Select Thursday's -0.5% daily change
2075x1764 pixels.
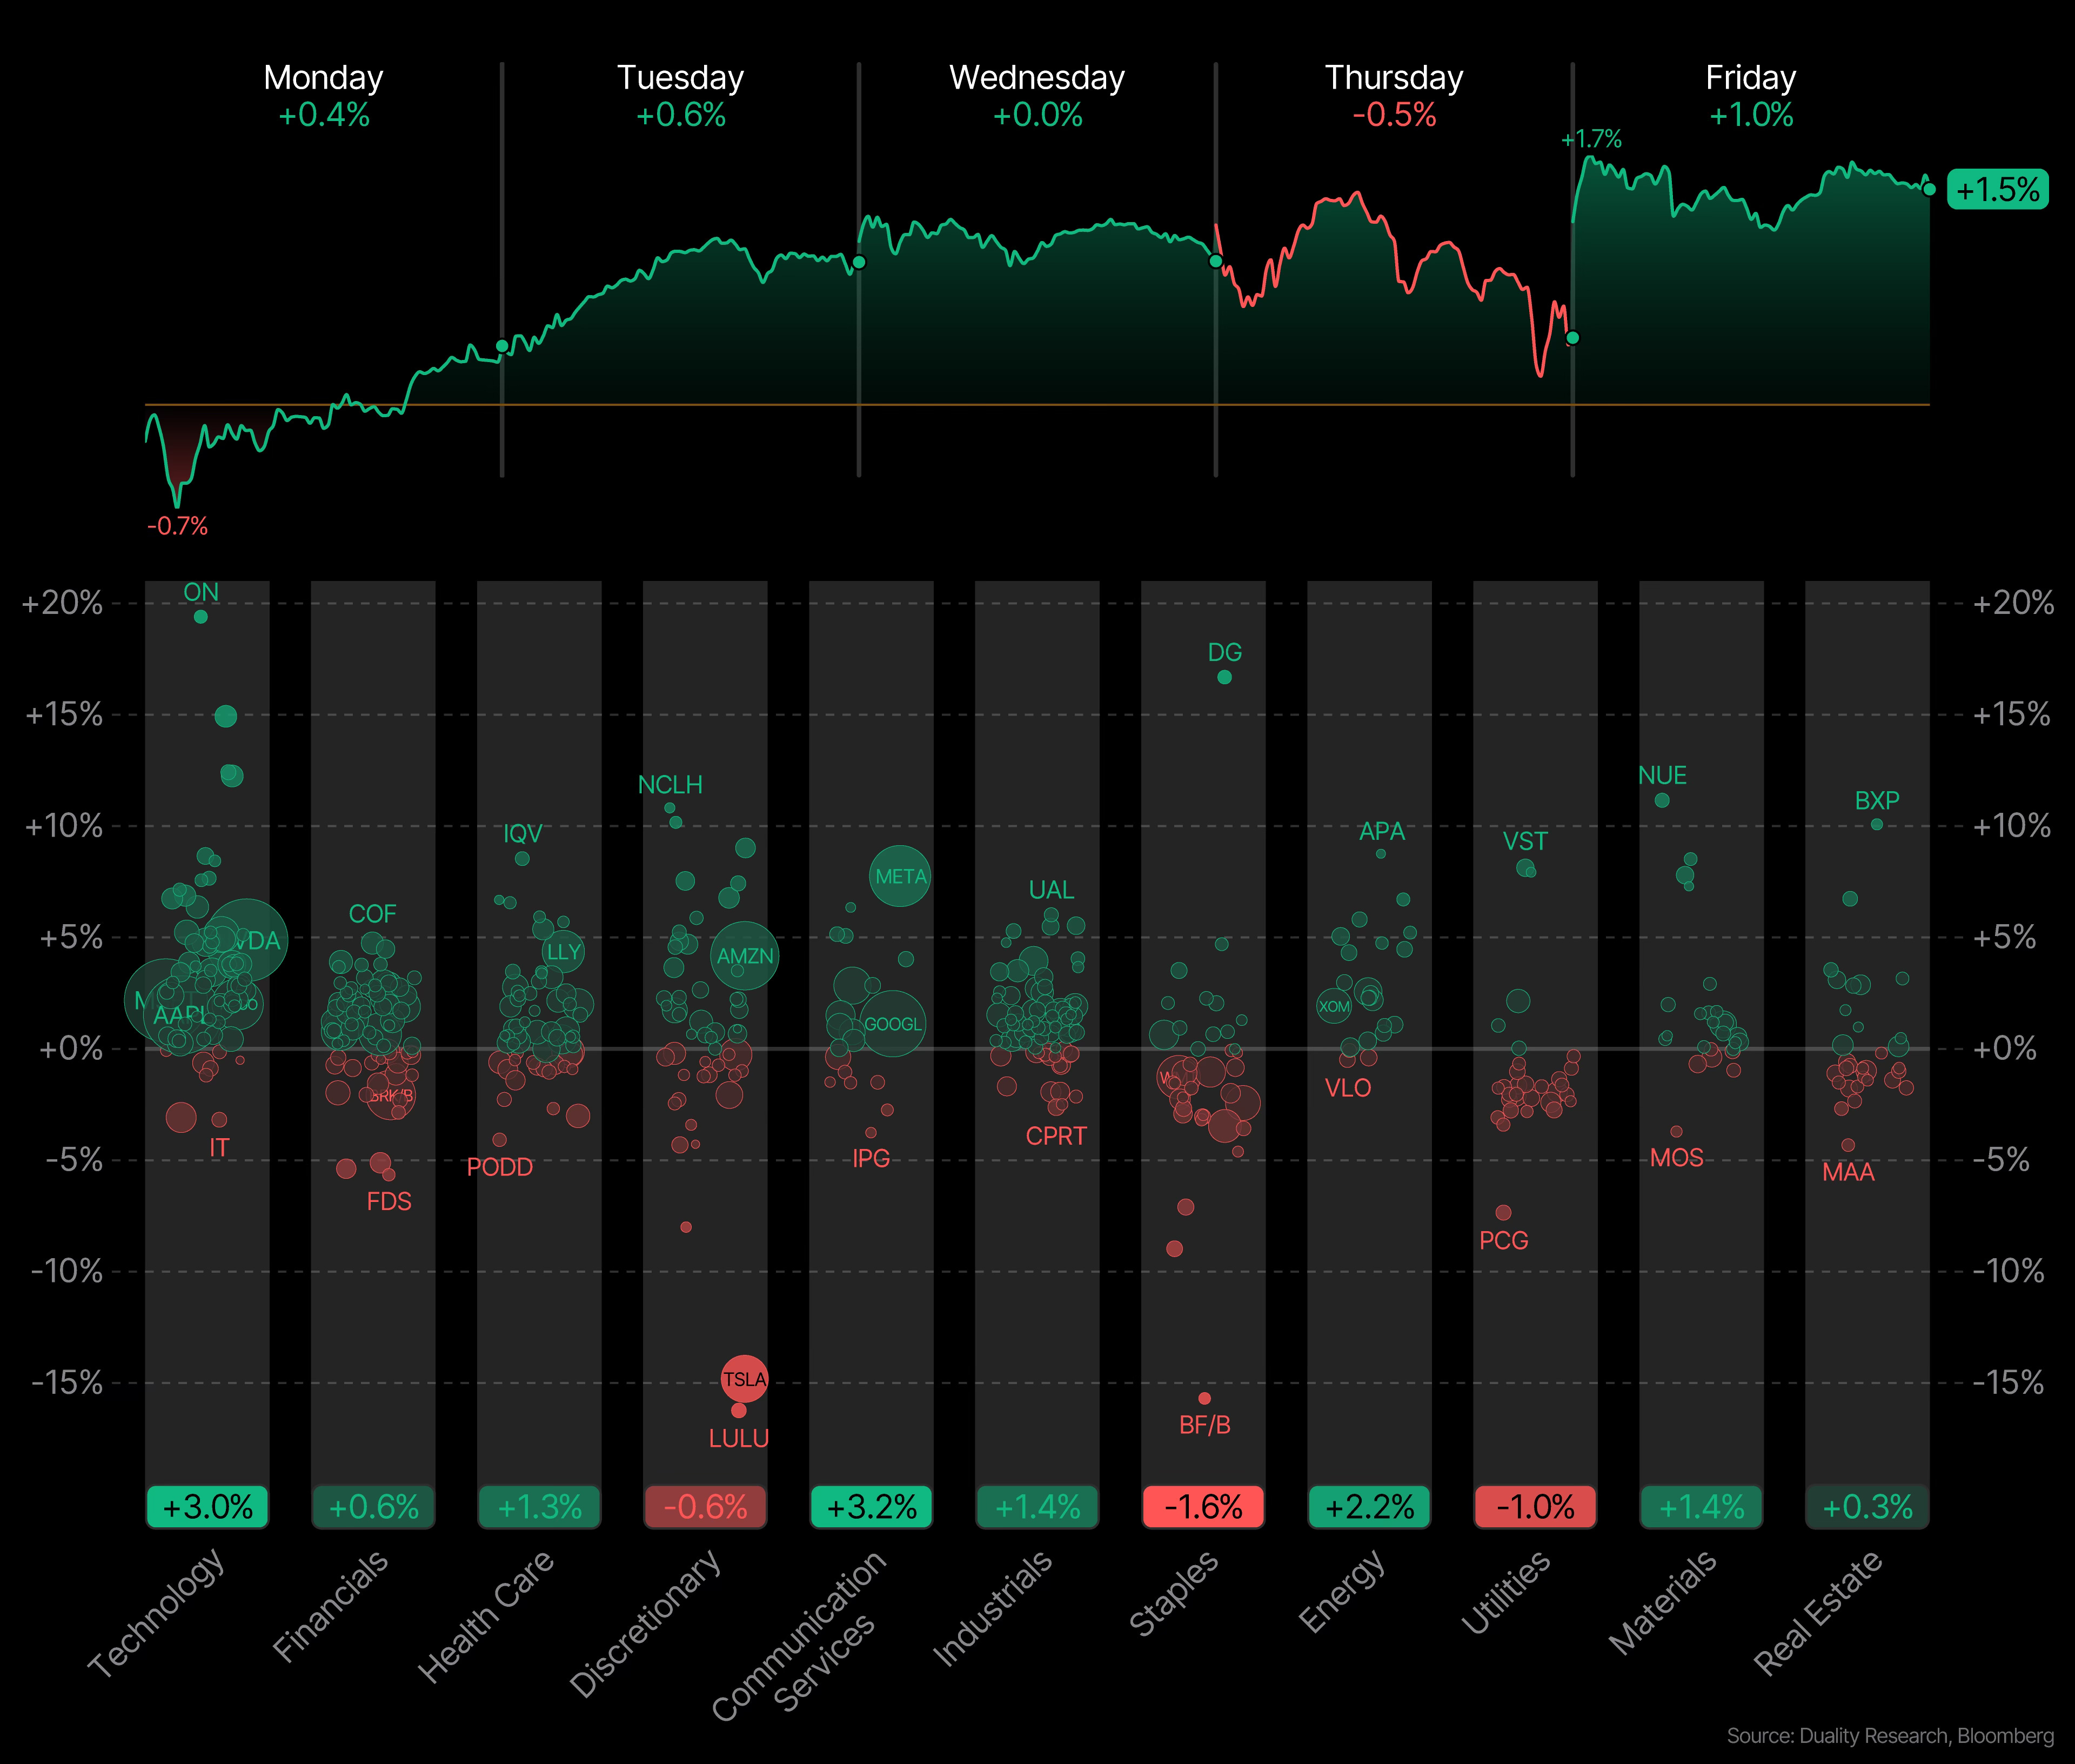click(1394, 115)
